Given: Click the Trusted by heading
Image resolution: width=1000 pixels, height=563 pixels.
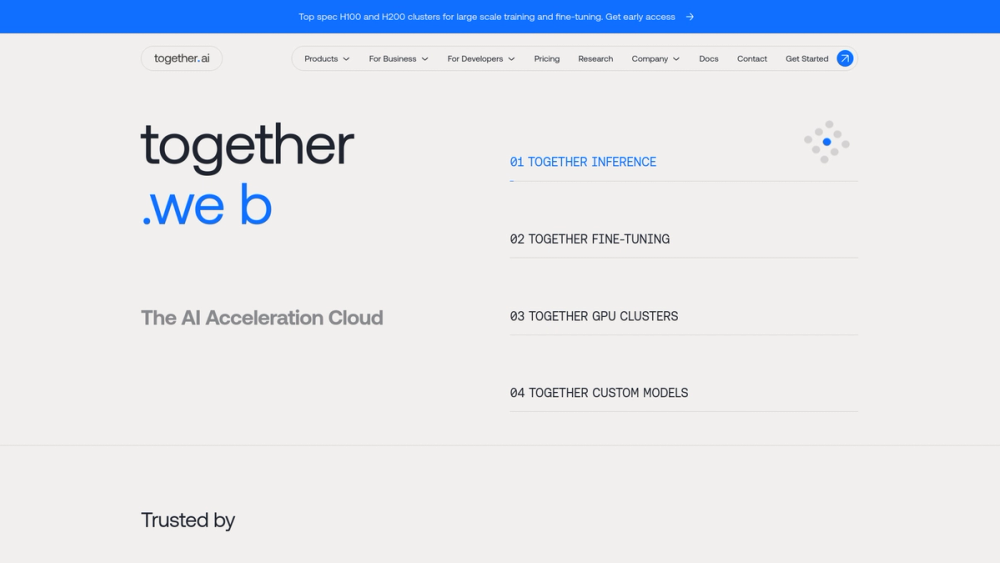Looking at the screenshot, I should click(188, 520).
